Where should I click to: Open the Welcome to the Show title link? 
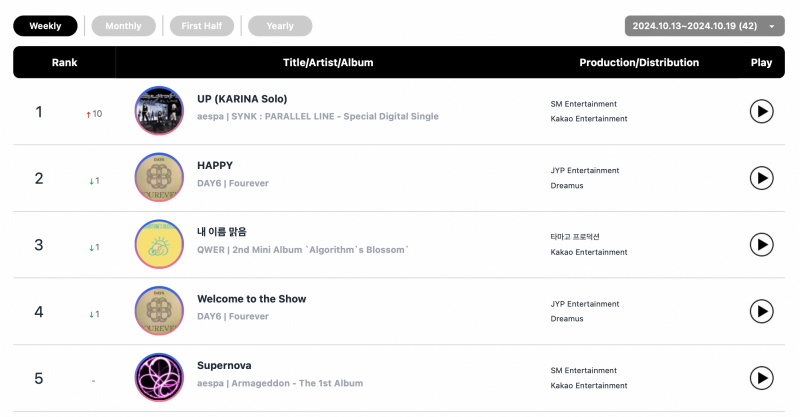(252, 299)
